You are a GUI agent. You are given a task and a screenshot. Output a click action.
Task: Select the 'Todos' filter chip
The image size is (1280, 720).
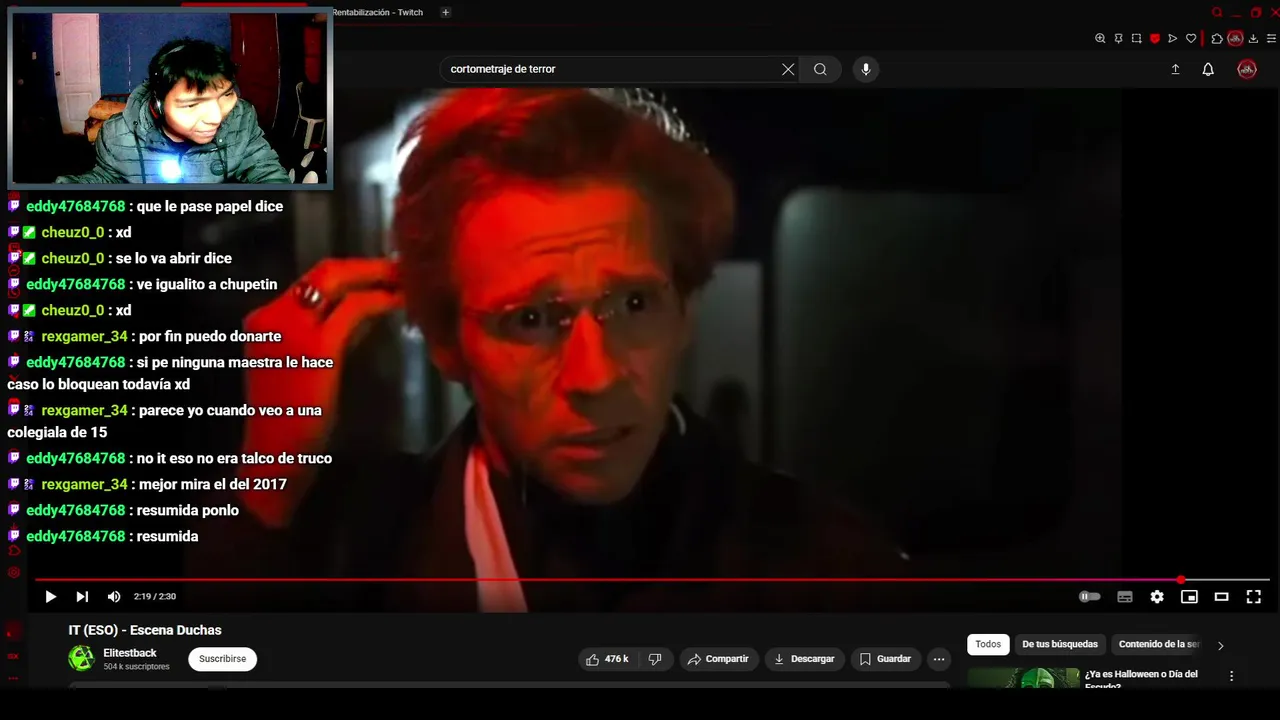tap(988, 645)
